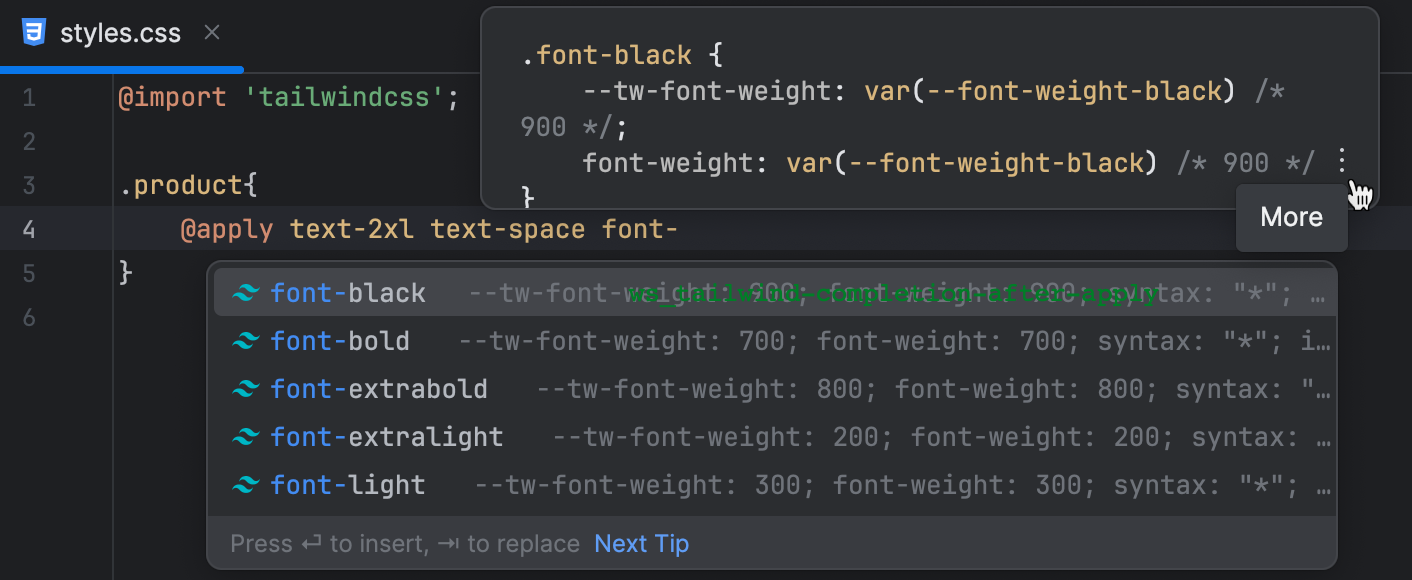Screen dimensions: 1412x580
Task: Select font-black from the completion list
Action: (348, 293)
